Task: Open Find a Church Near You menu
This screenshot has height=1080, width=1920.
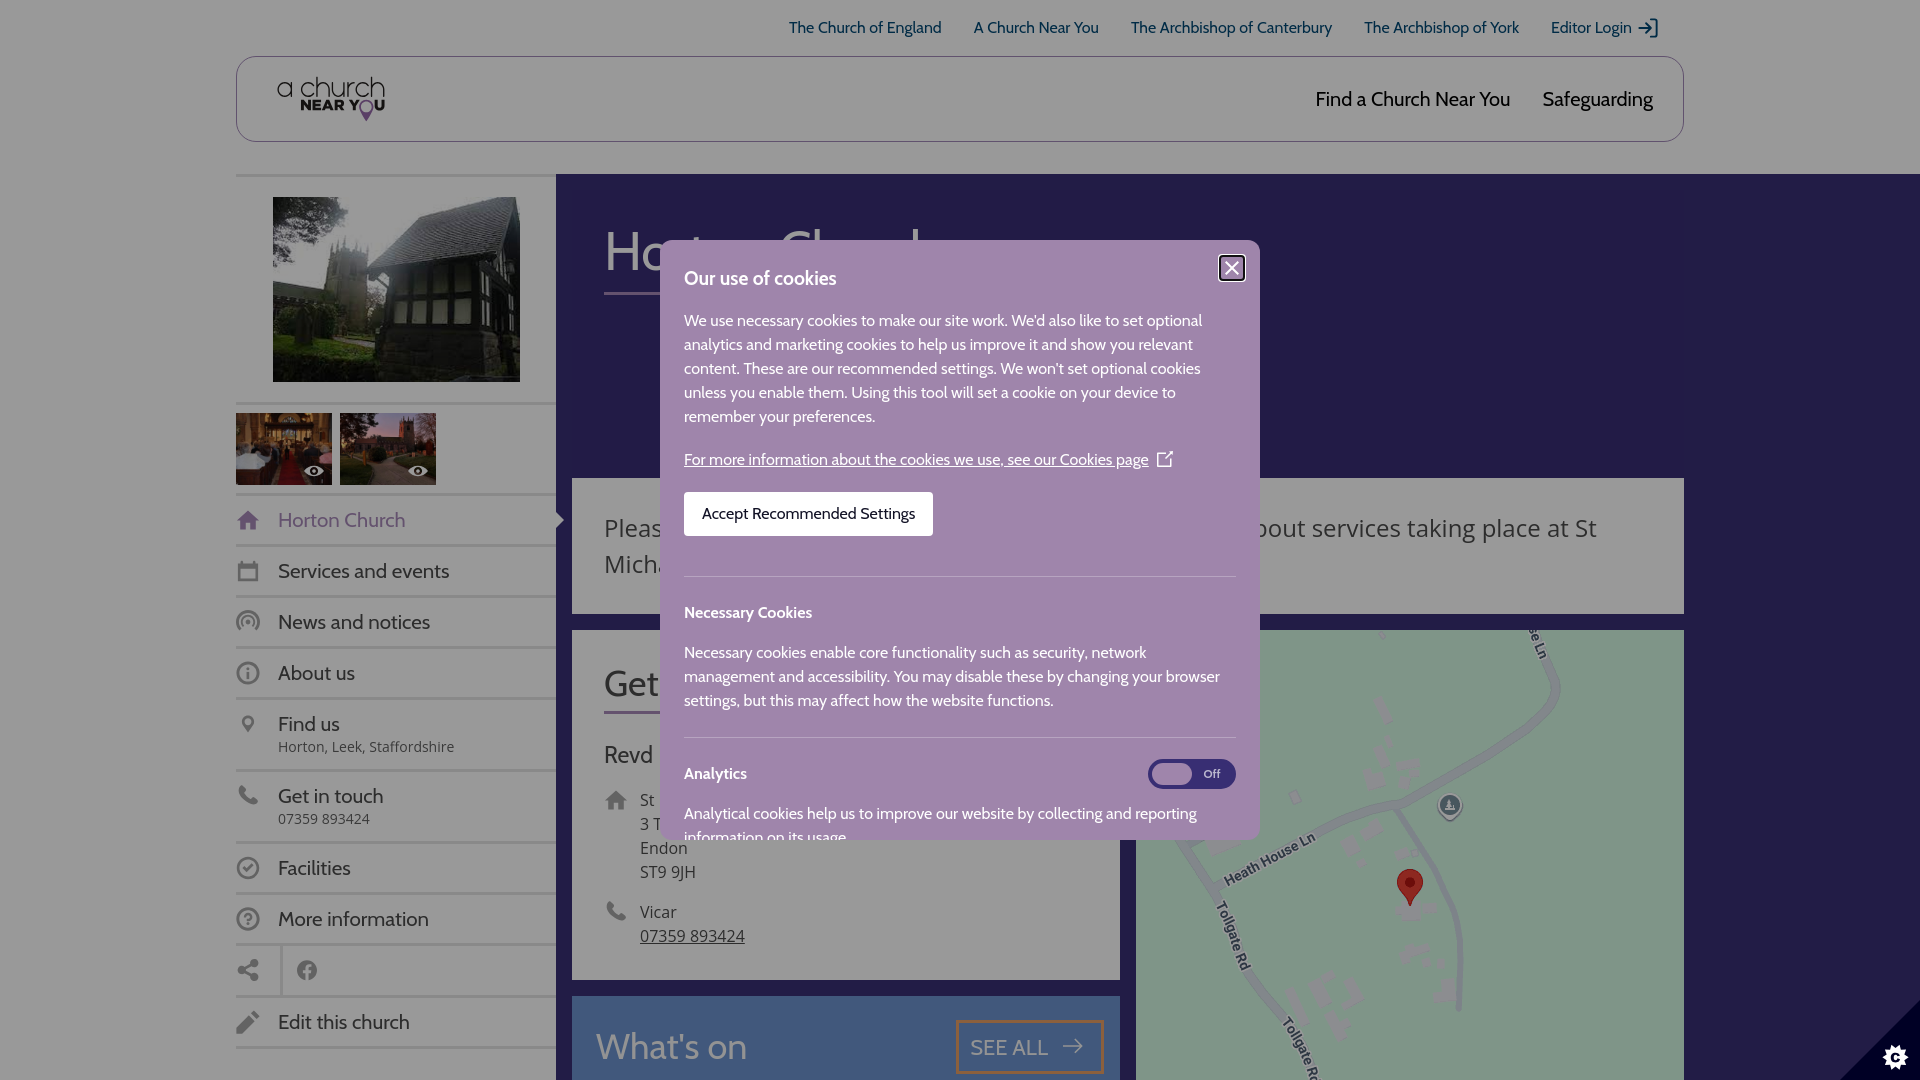Action: [1412, 99]
